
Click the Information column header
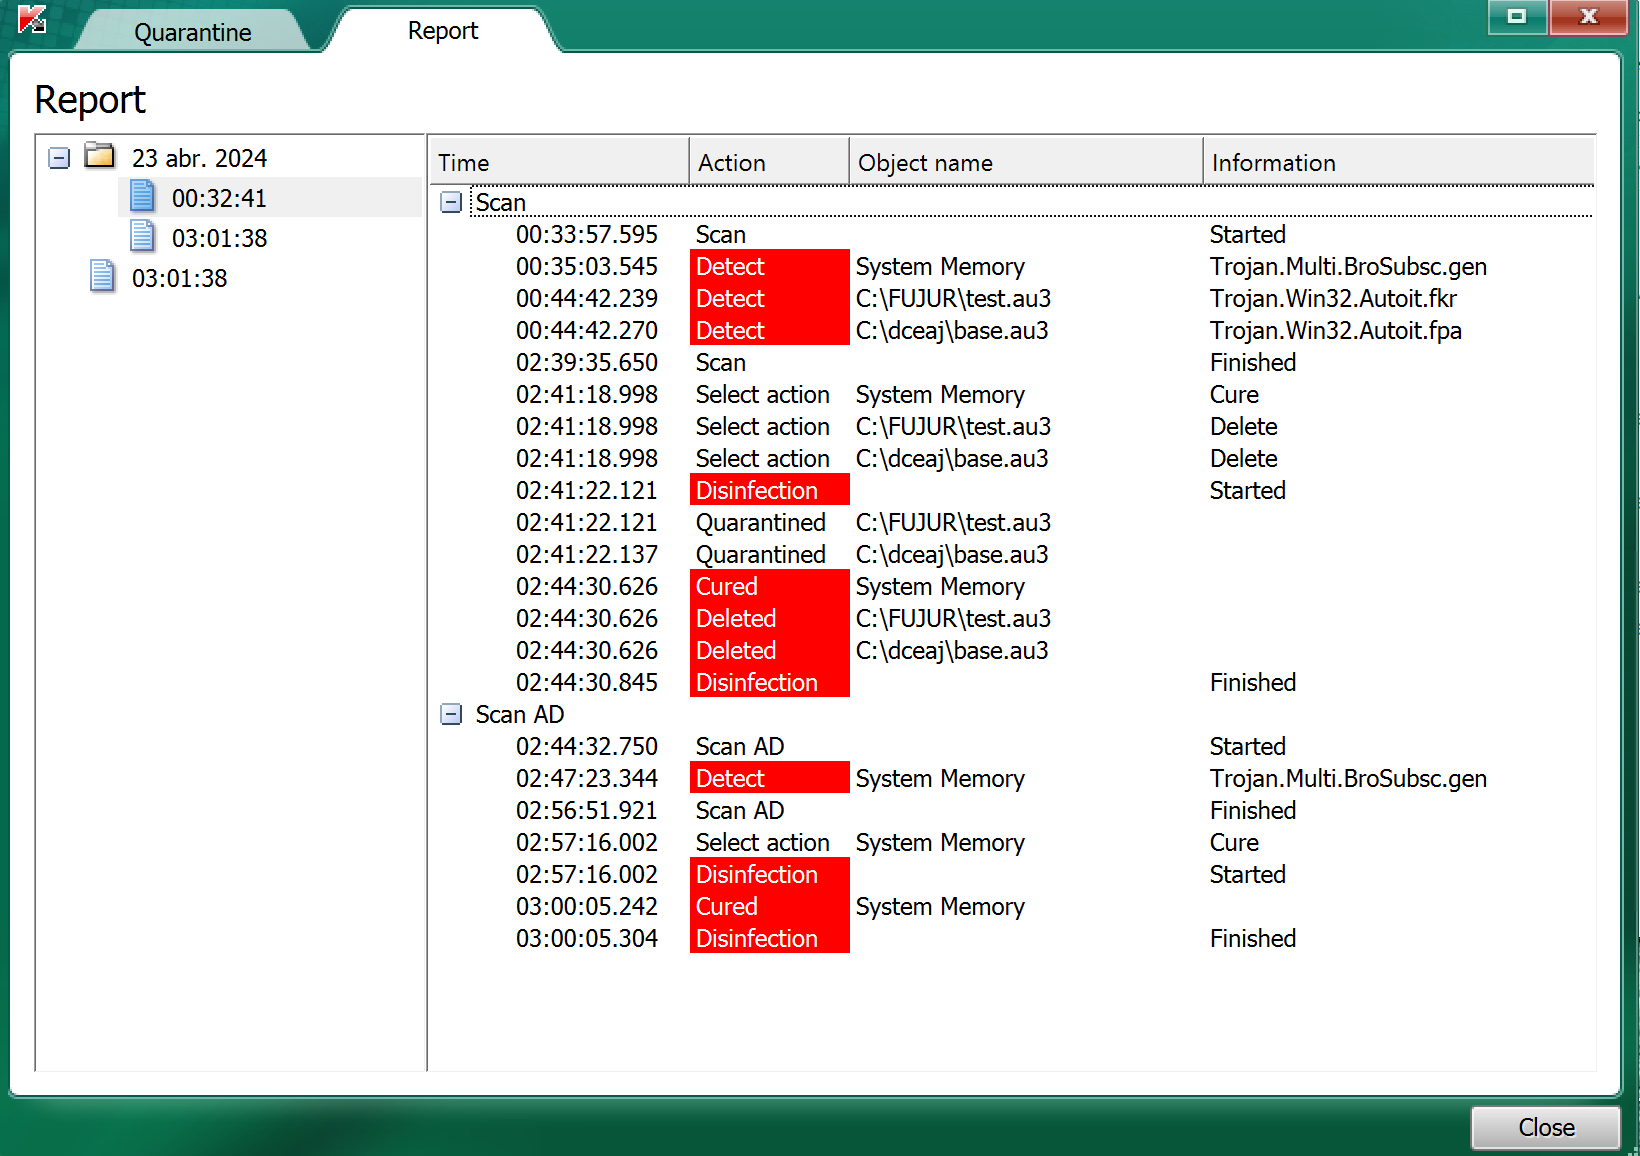point(1399,162)
